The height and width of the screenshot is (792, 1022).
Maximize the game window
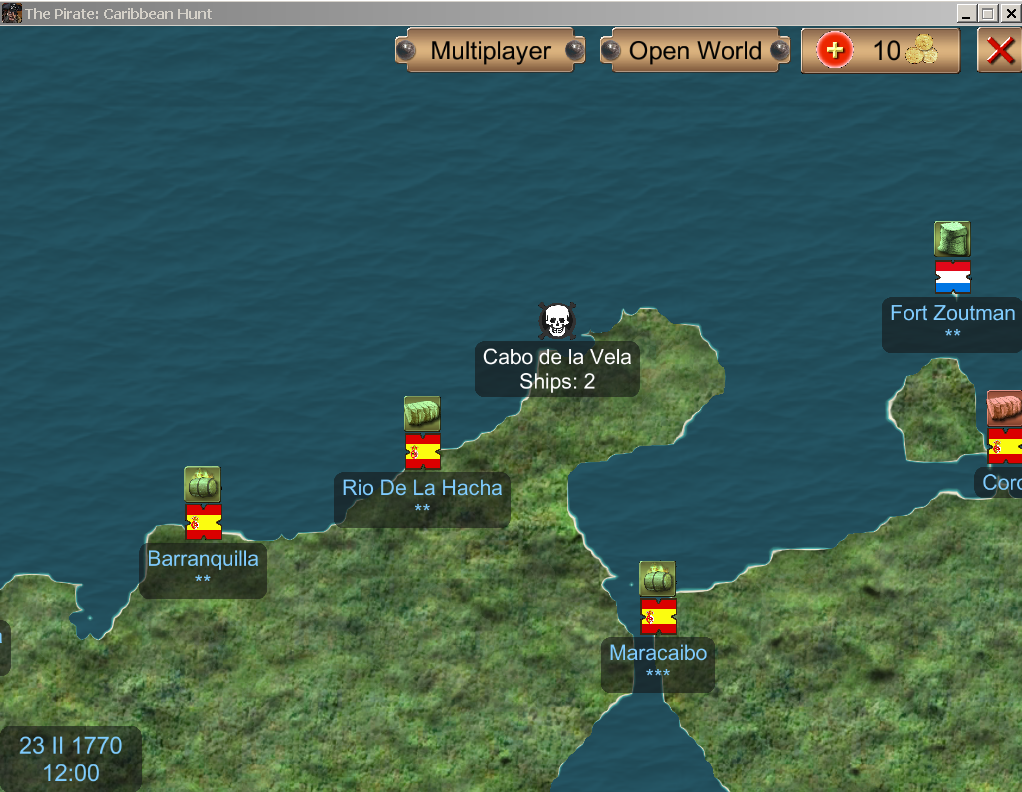click(988, 13)
